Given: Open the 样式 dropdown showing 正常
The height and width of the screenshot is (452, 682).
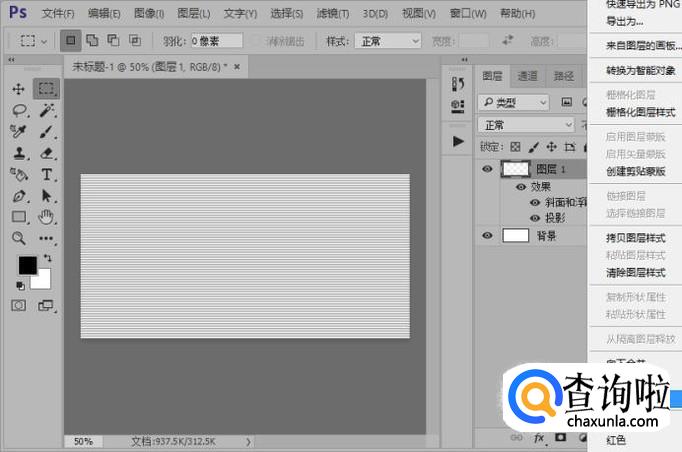Looking at the screenshot, I should click(388, 41).
